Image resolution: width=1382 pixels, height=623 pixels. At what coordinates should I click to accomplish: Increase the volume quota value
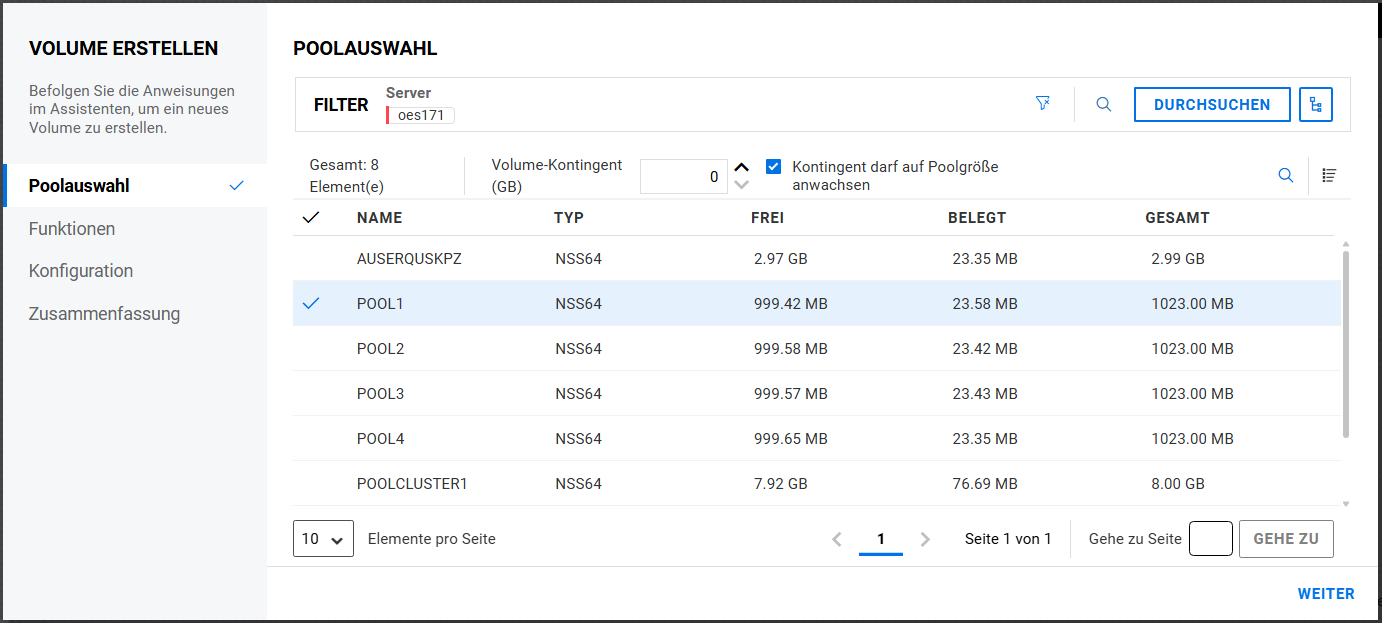[x=741, y=167]
